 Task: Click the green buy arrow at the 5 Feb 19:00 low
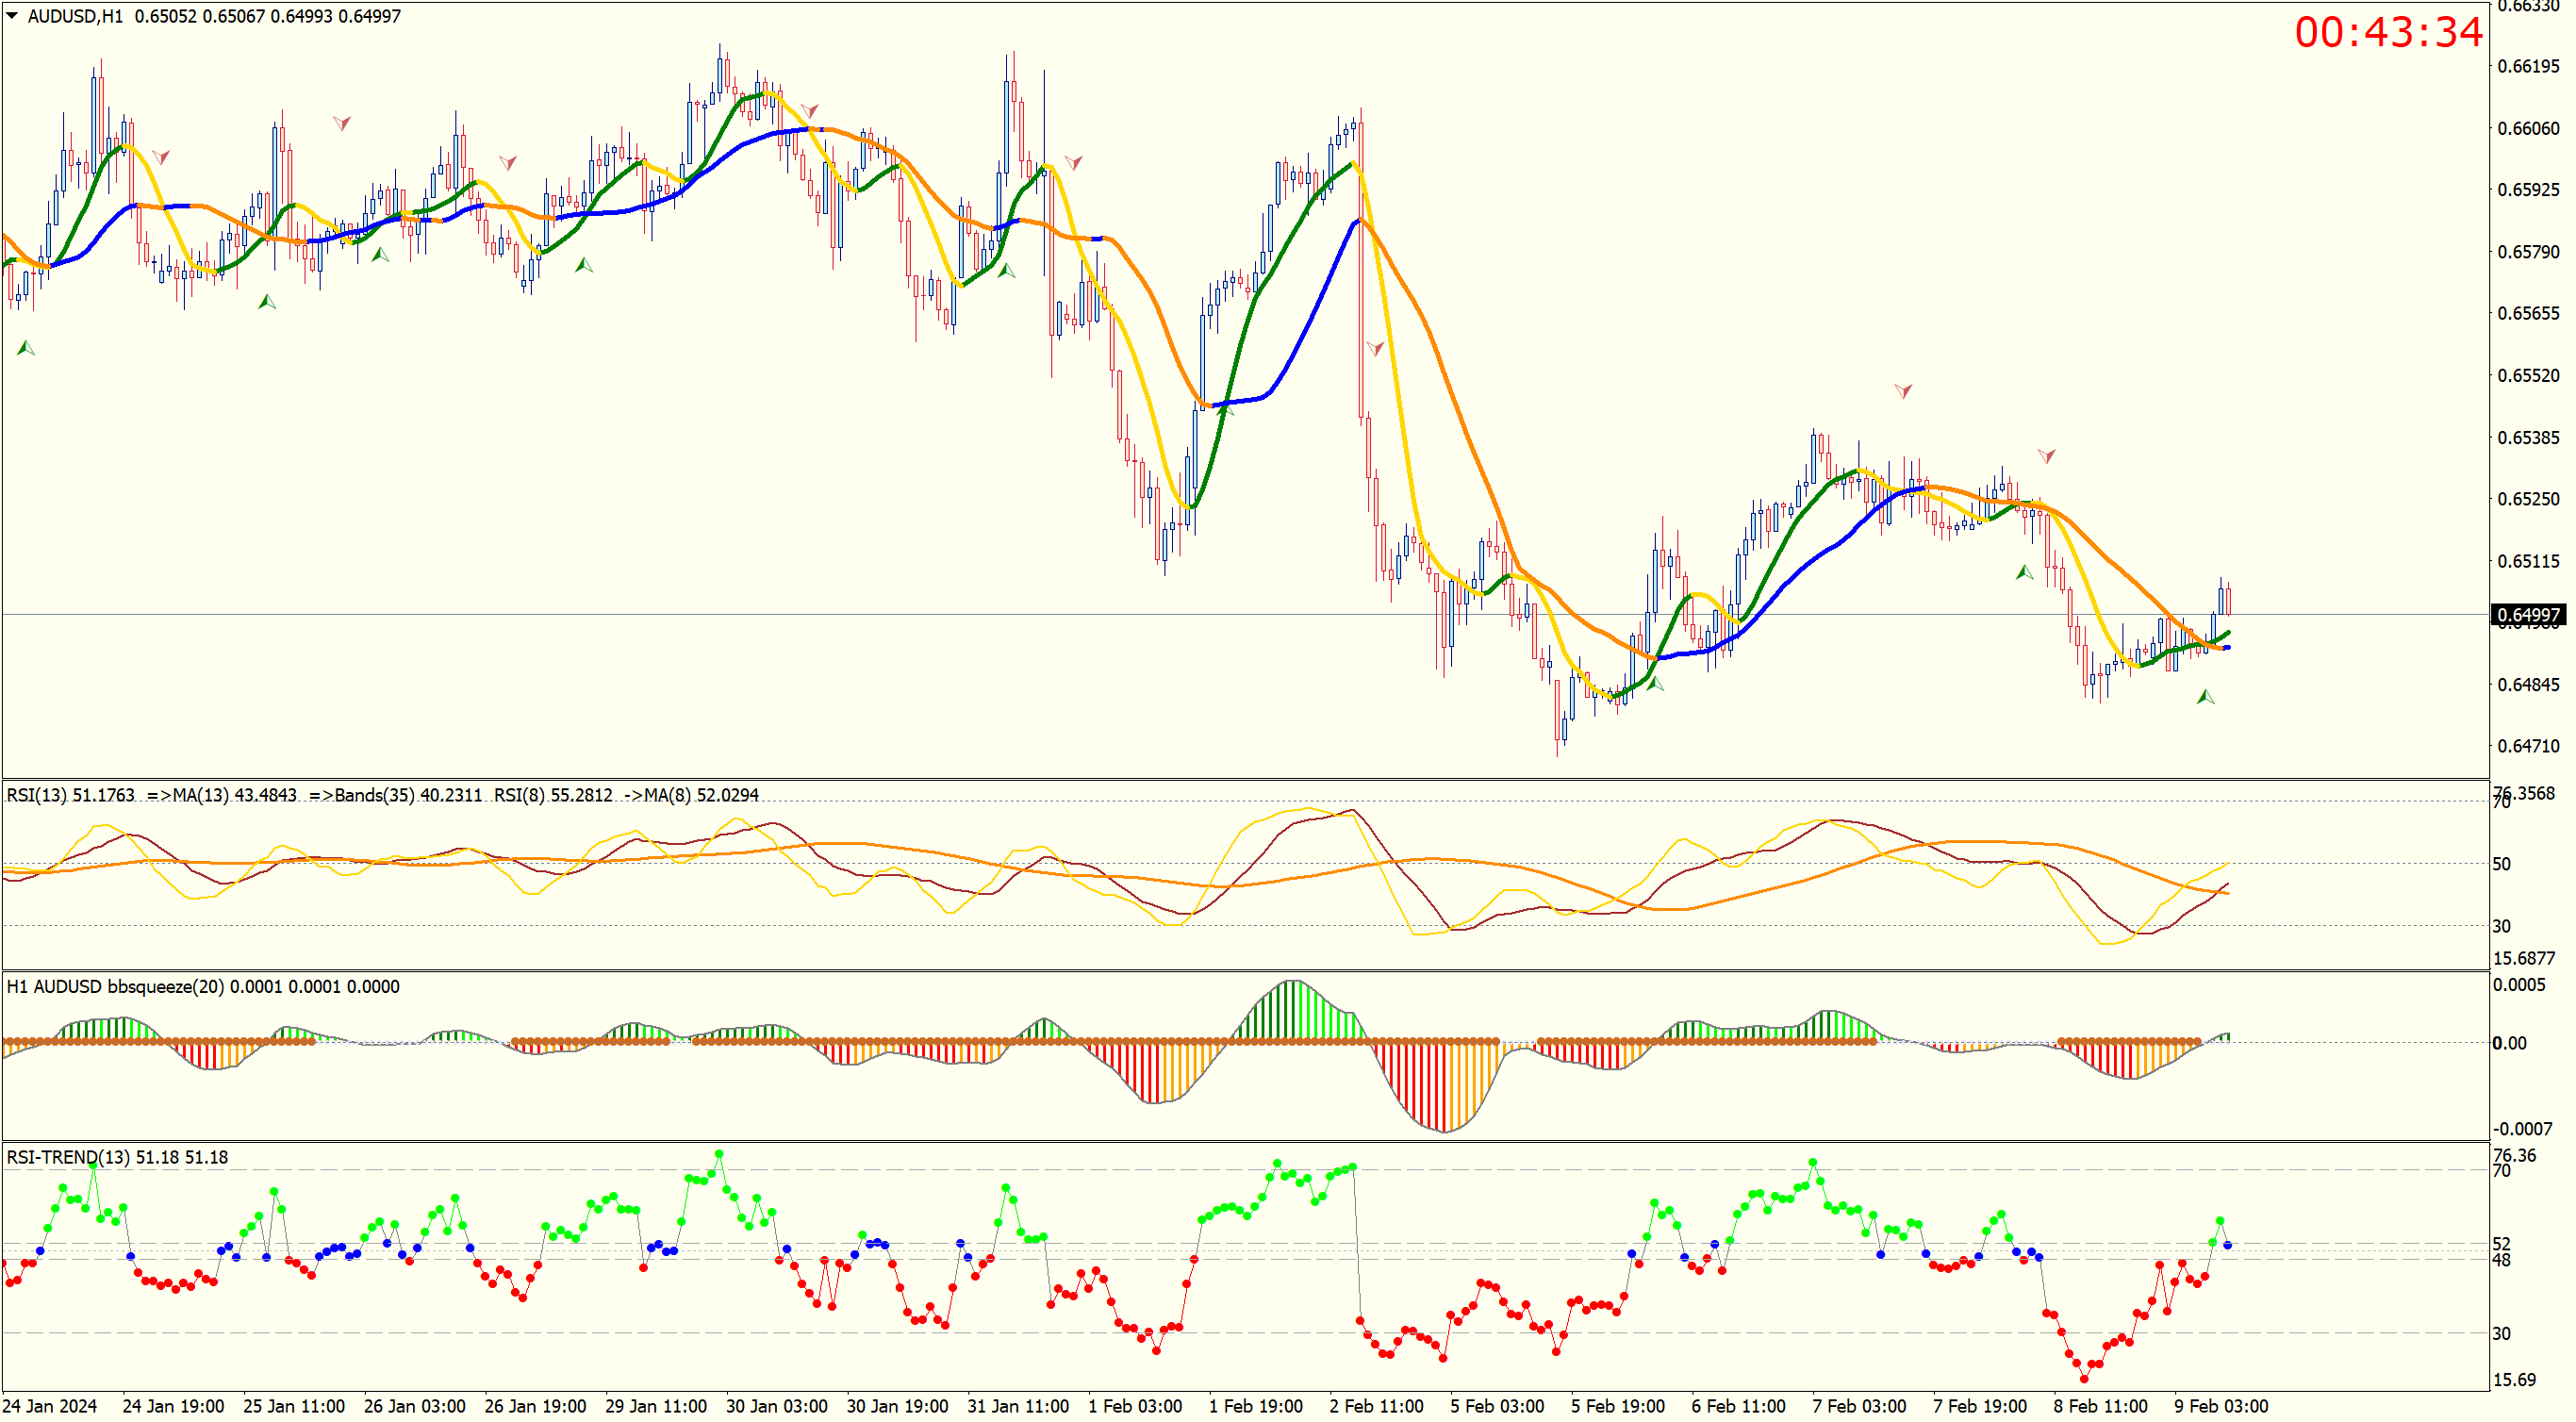point(1655,684)
